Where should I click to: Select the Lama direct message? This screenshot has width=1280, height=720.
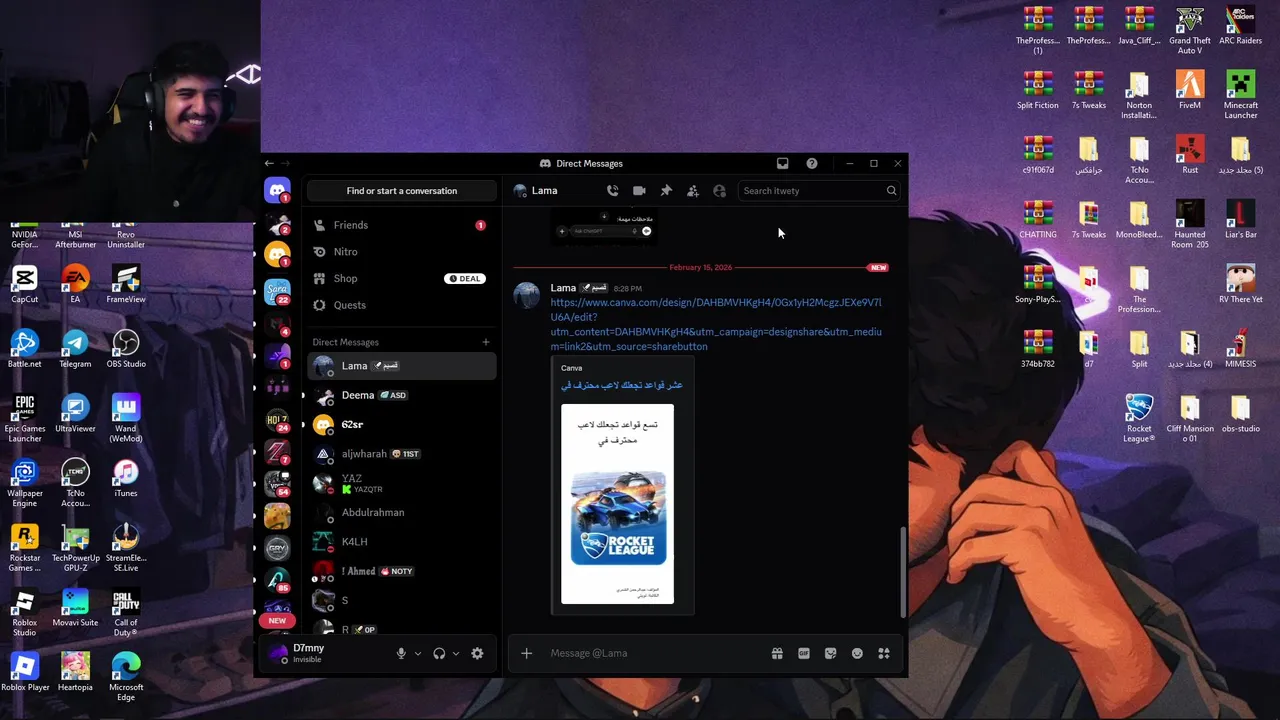point(401,366)
